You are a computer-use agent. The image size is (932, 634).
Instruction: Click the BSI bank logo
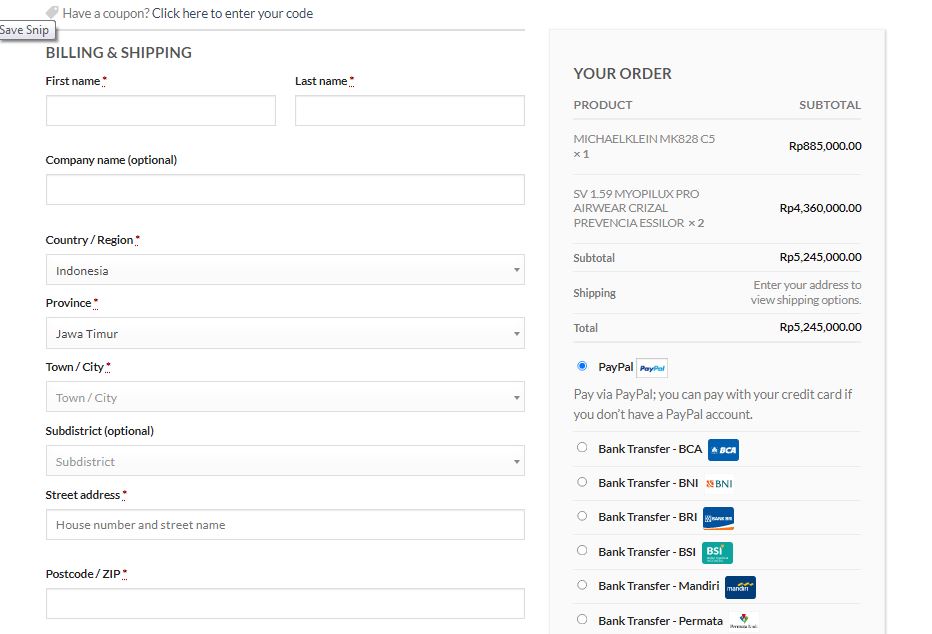(x=717, y=552)
